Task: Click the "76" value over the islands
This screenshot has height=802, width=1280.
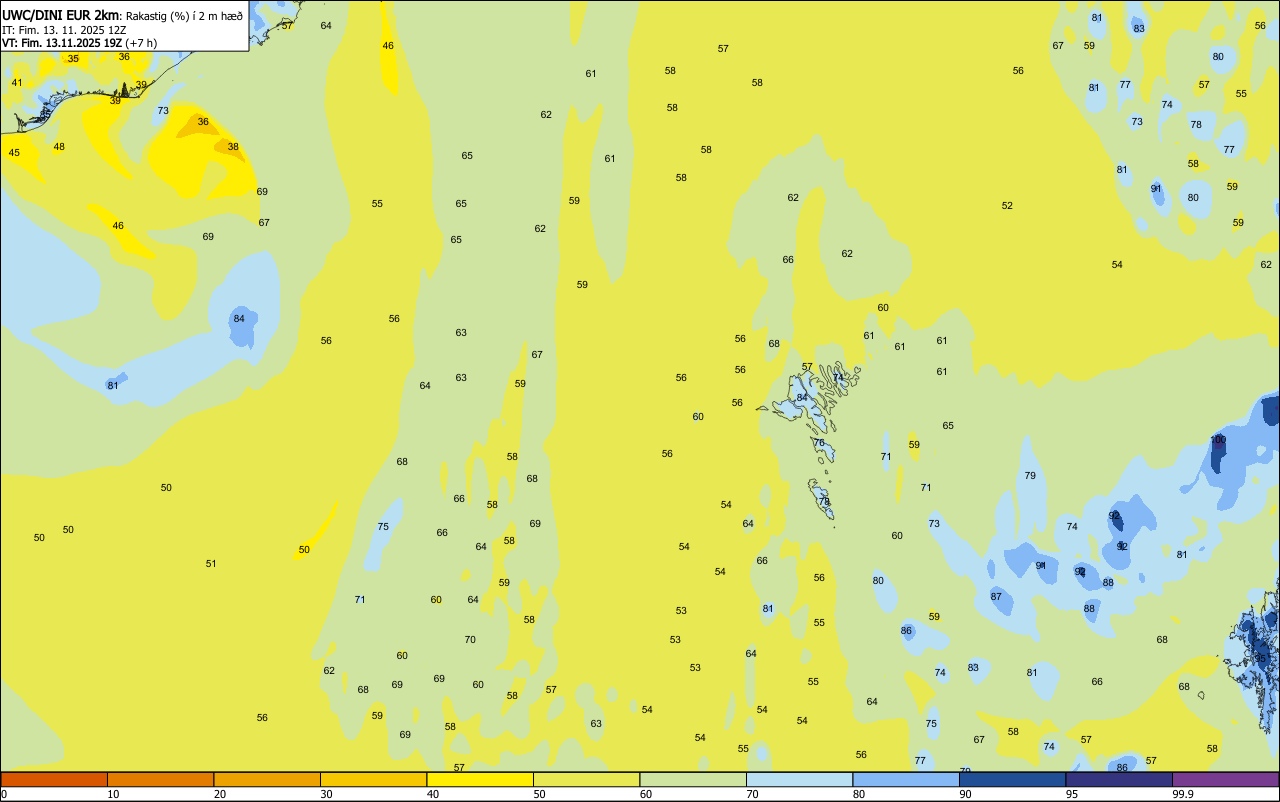Action: (819, 443)
